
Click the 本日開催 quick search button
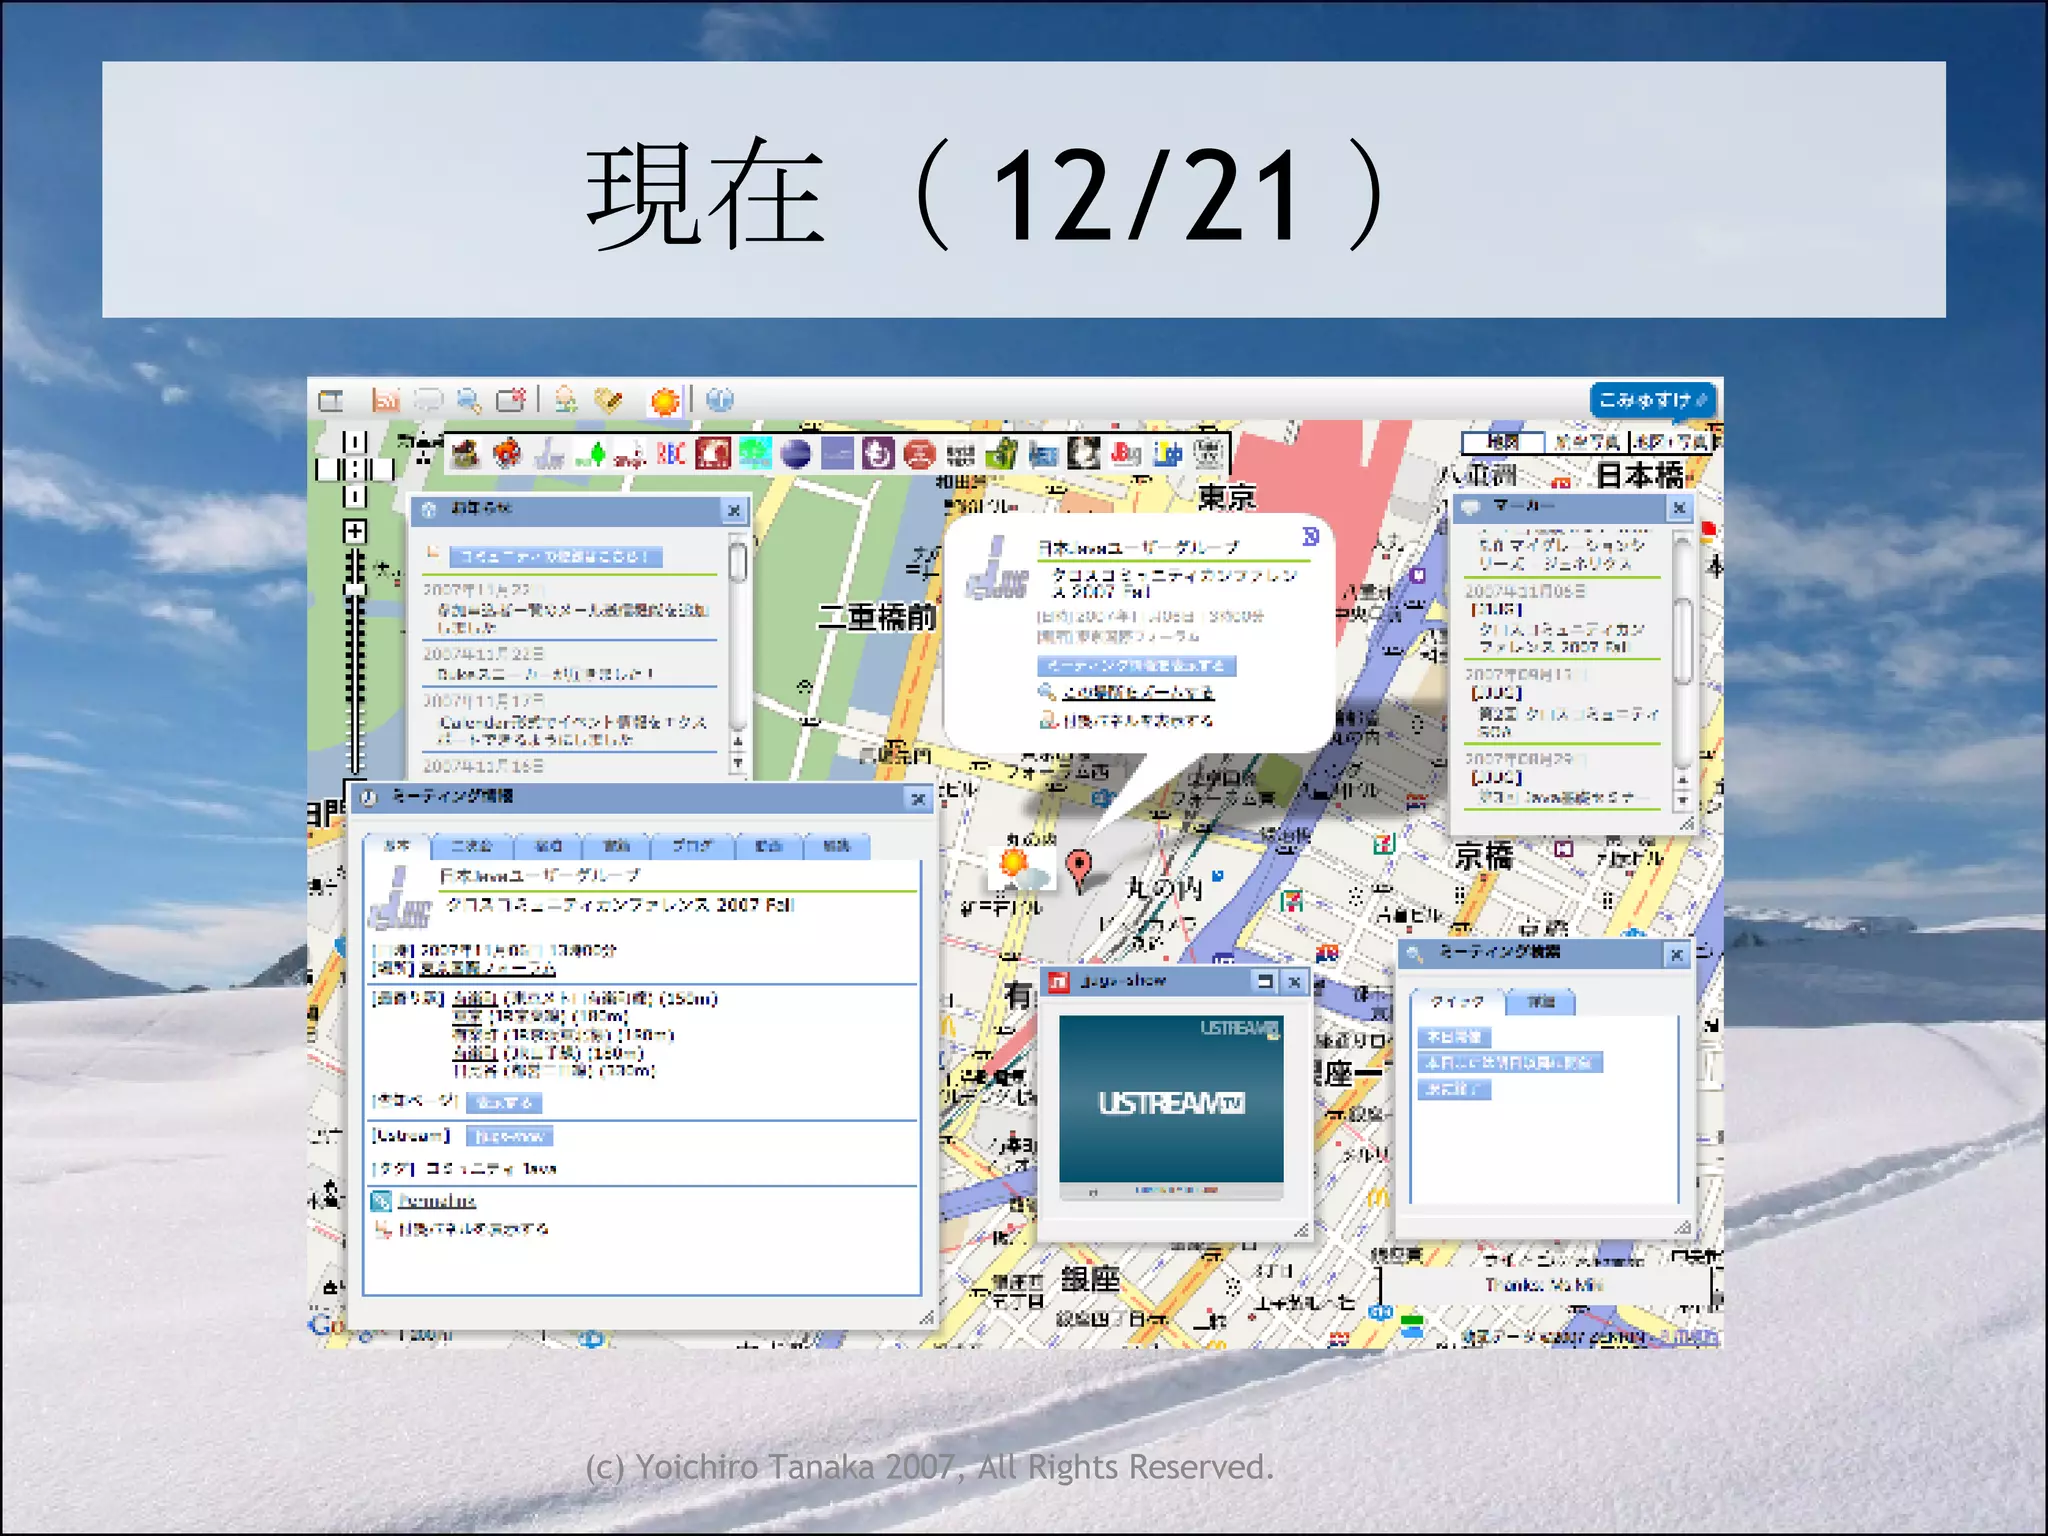pos(1454,1037)
